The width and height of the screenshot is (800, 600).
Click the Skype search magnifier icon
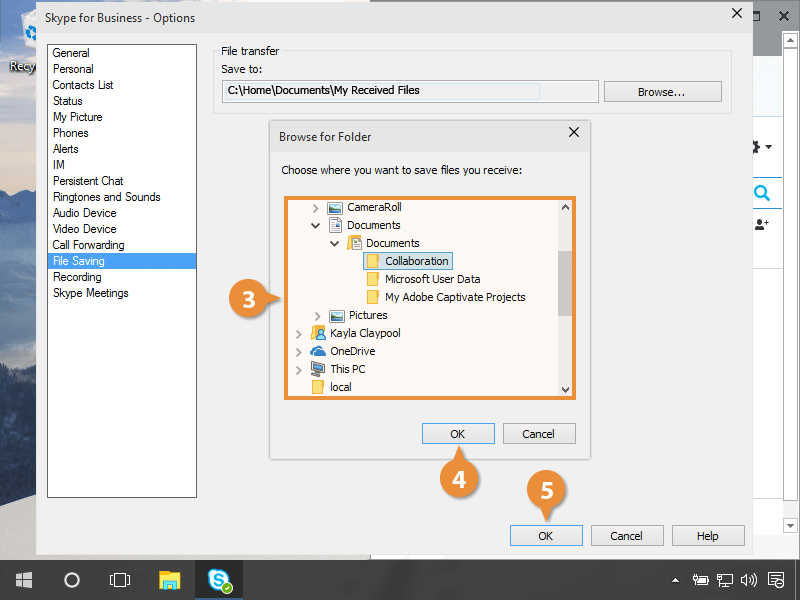pyautogui.click(x=762, y=193)
